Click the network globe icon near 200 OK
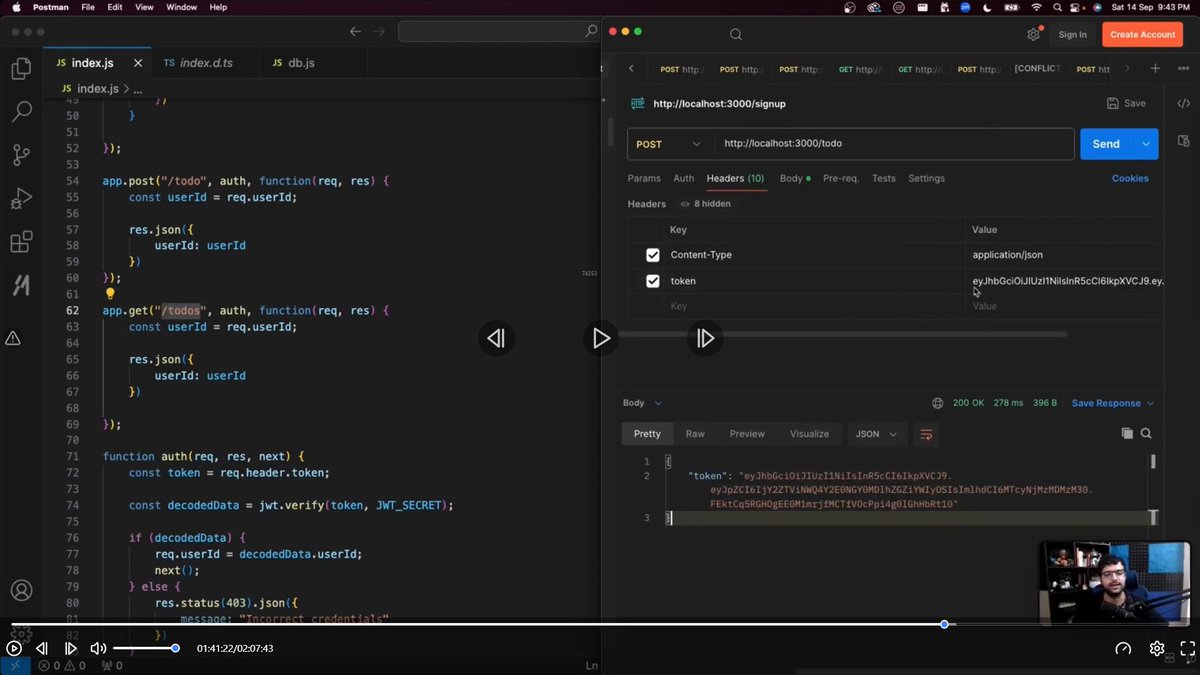The height and width of the screenshot is (675, 1200). pyautogui.click(x=937, y=403)
